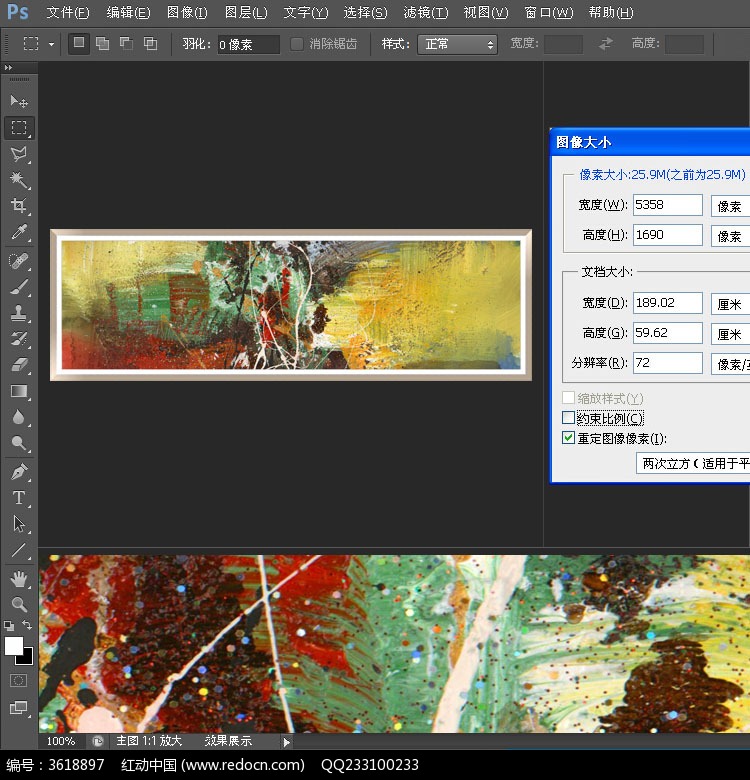Click the New Selection mode icon
This screenshot has width=750, height=780.
click(x=79, y=43)
